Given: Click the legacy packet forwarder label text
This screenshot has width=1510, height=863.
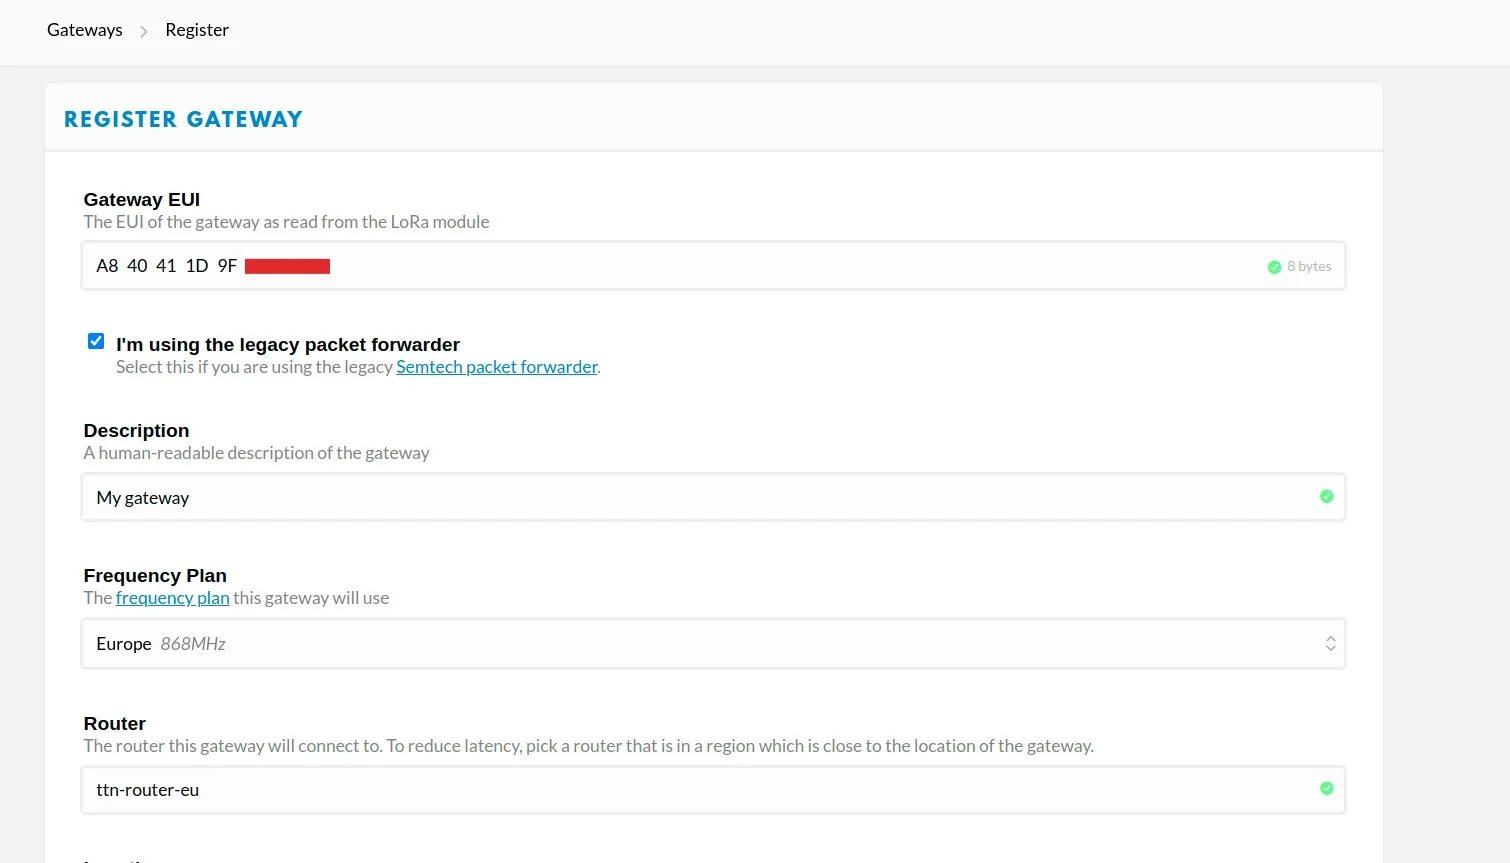Looking at the screenshot, I should 288,344.
